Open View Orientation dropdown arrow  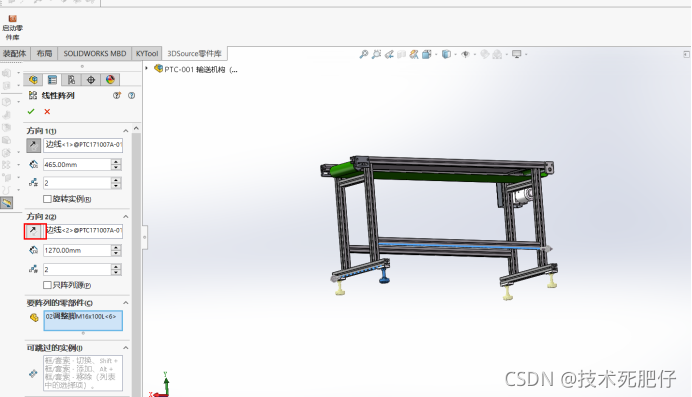point(436,55)
